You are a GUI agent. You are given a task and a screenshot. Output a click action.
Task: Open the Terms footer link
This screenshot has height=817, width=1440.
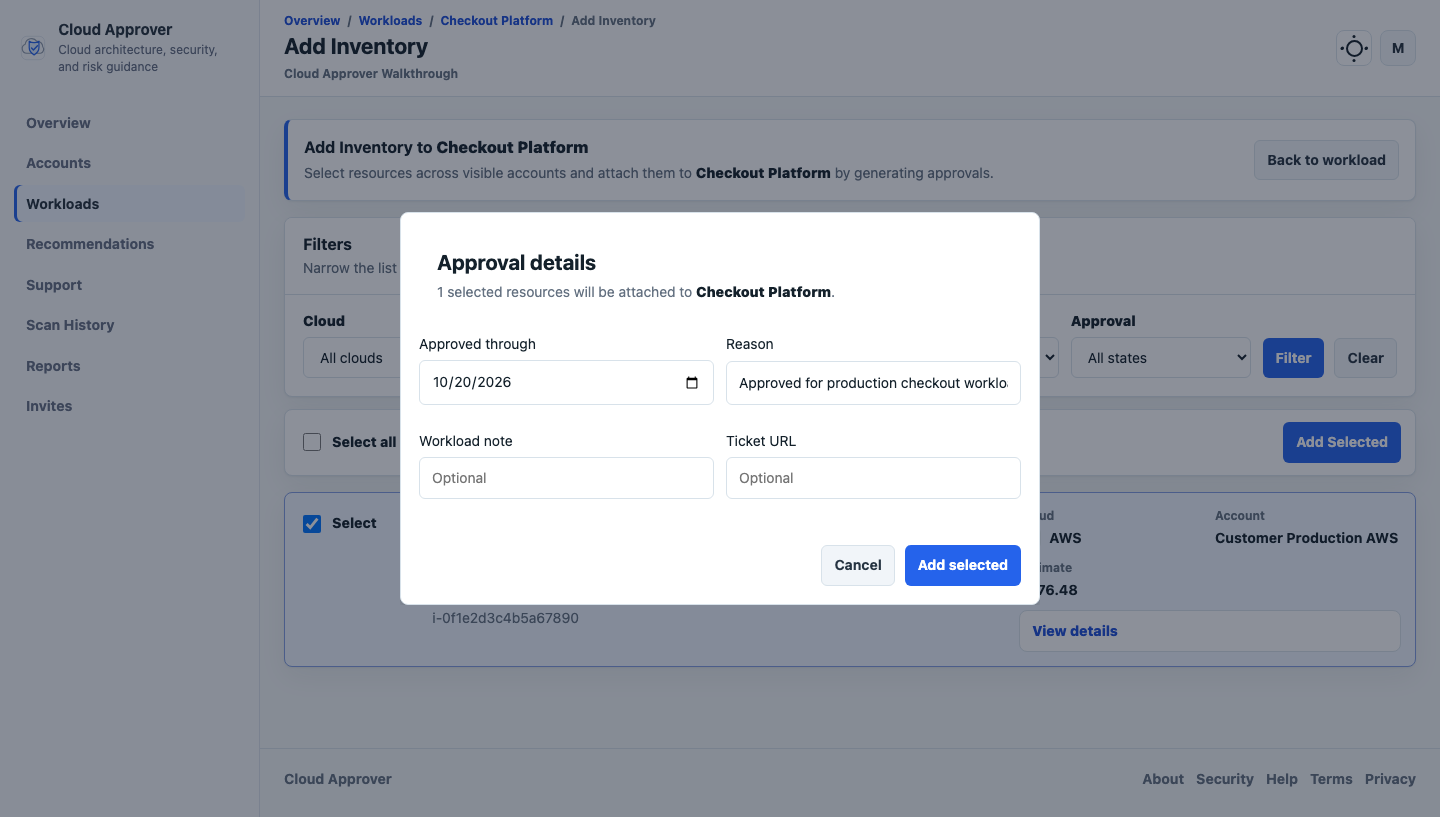click(x=1331, y=779)
